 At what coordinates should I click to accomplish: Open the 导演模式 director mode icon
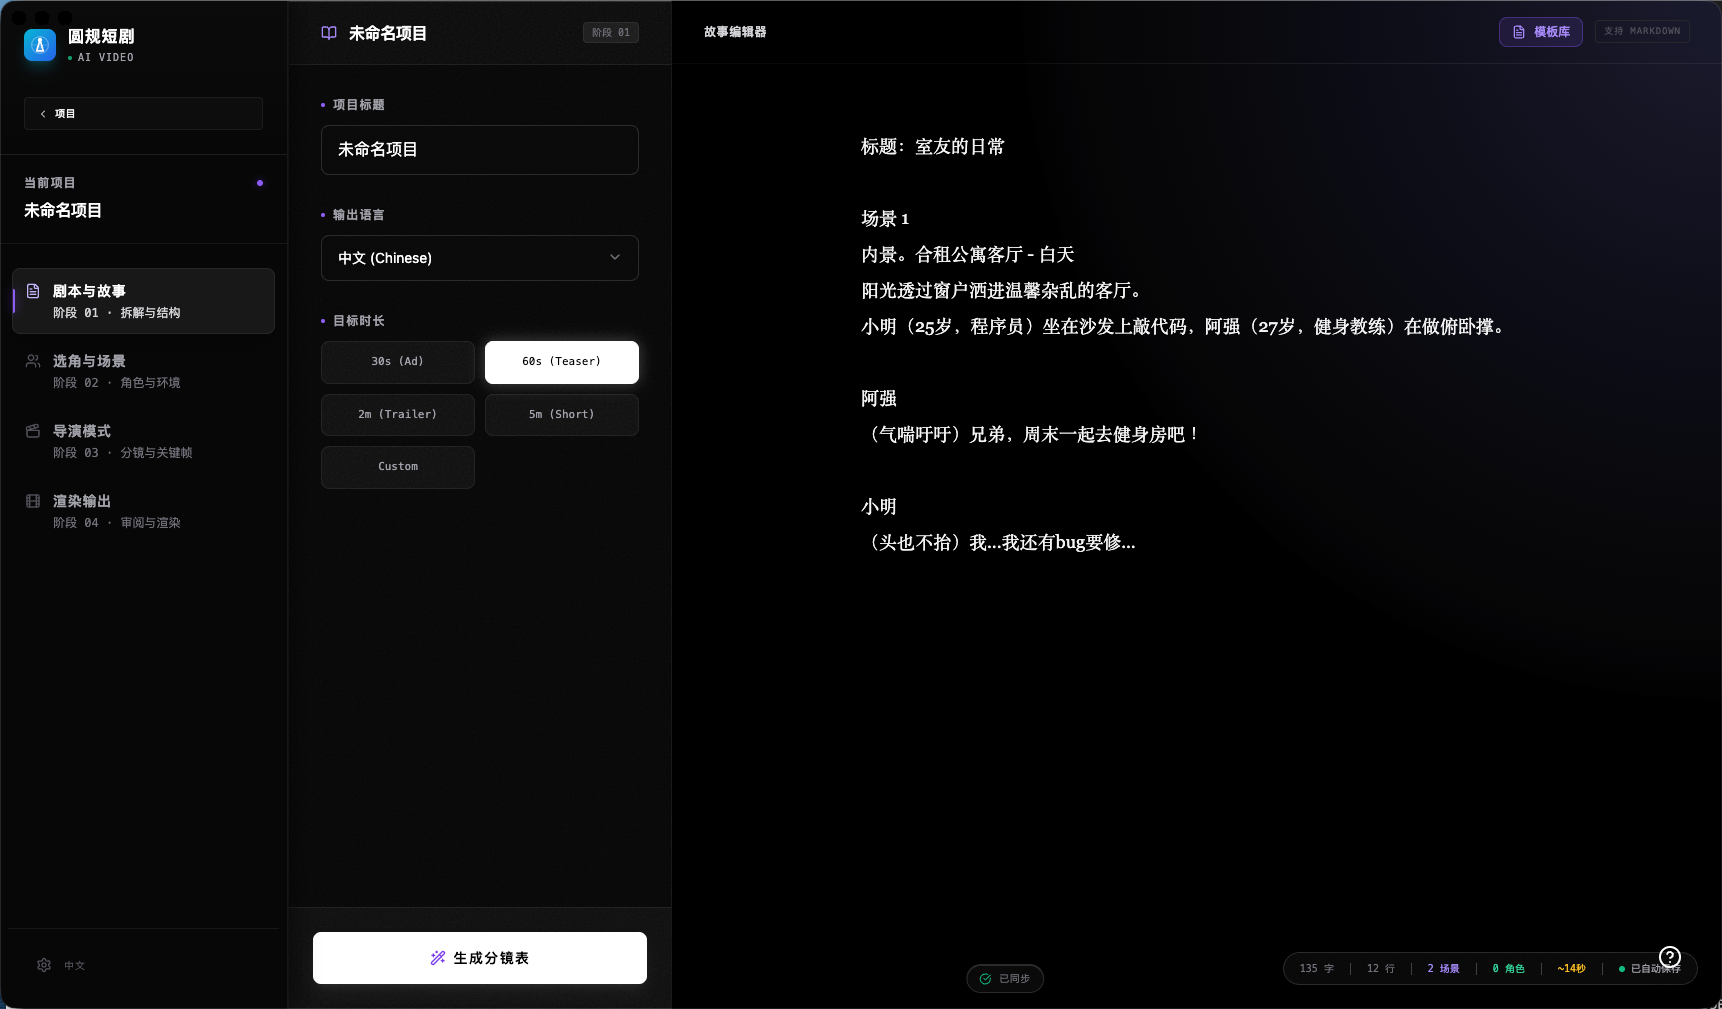click(x=33, y=431)
